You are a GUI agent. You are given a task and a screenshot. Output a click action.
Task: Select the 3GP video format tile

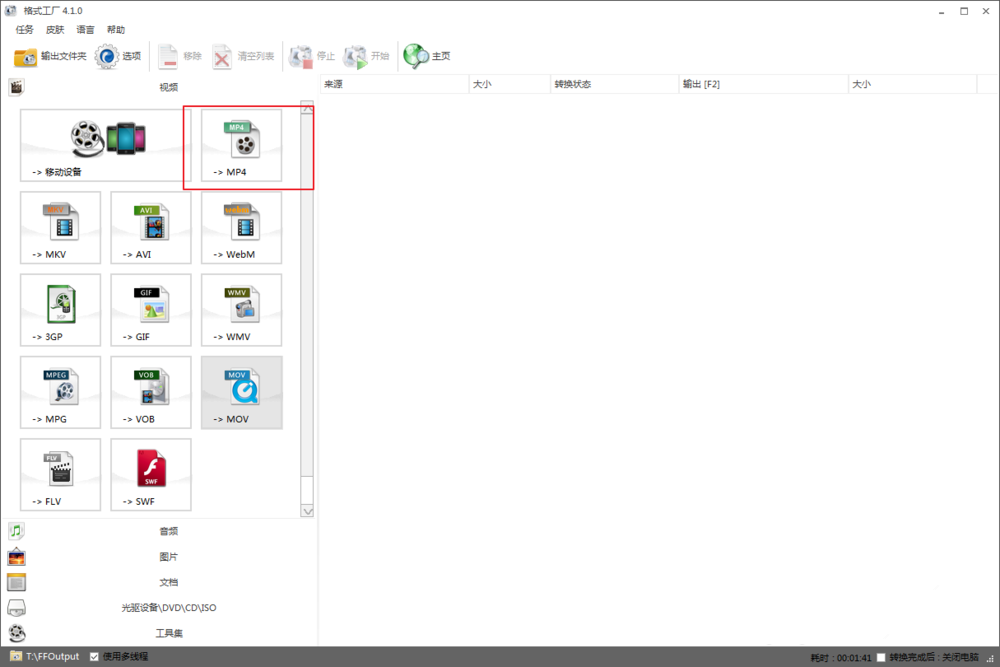[x=61, y=310]
